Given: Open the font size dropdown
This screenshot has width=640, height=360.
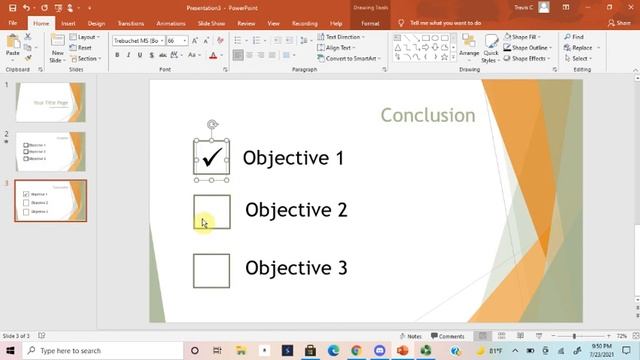Looking at the screenshot, I should [x=185, y=41].
